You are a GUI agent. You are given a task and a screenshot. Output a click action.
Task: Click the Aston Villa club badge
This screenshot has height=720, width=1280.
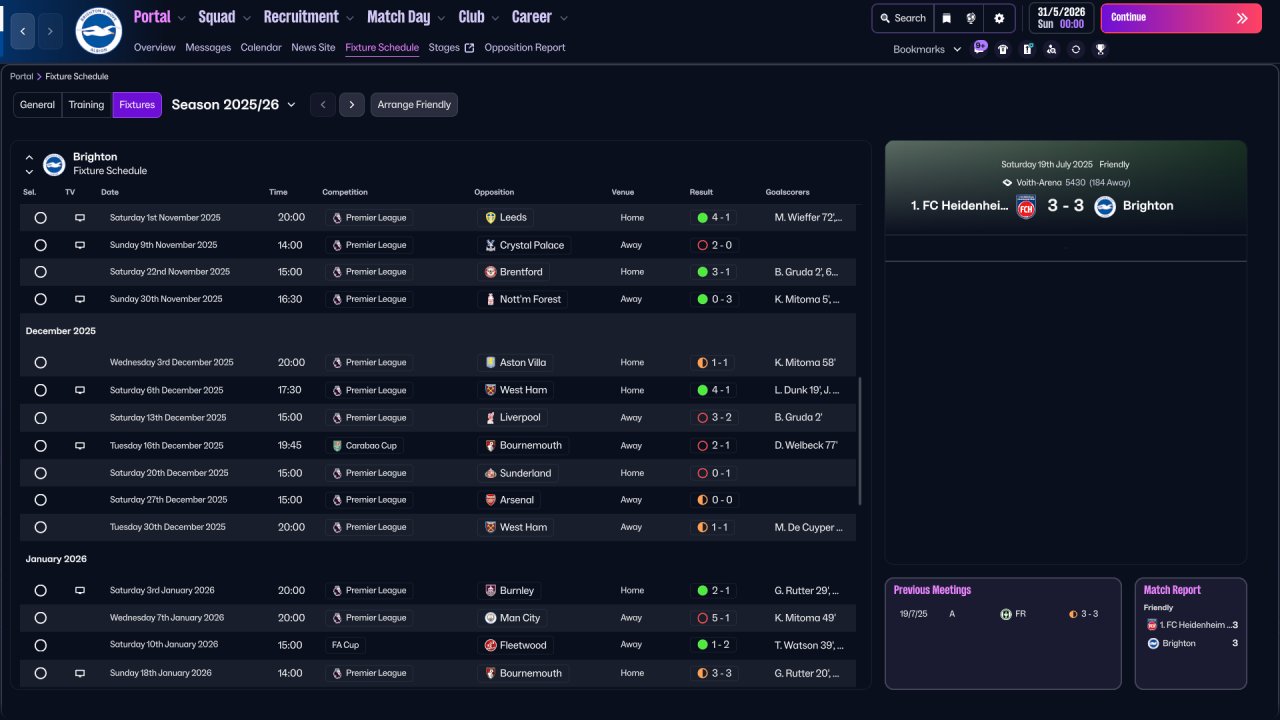(x=490, y=363)
